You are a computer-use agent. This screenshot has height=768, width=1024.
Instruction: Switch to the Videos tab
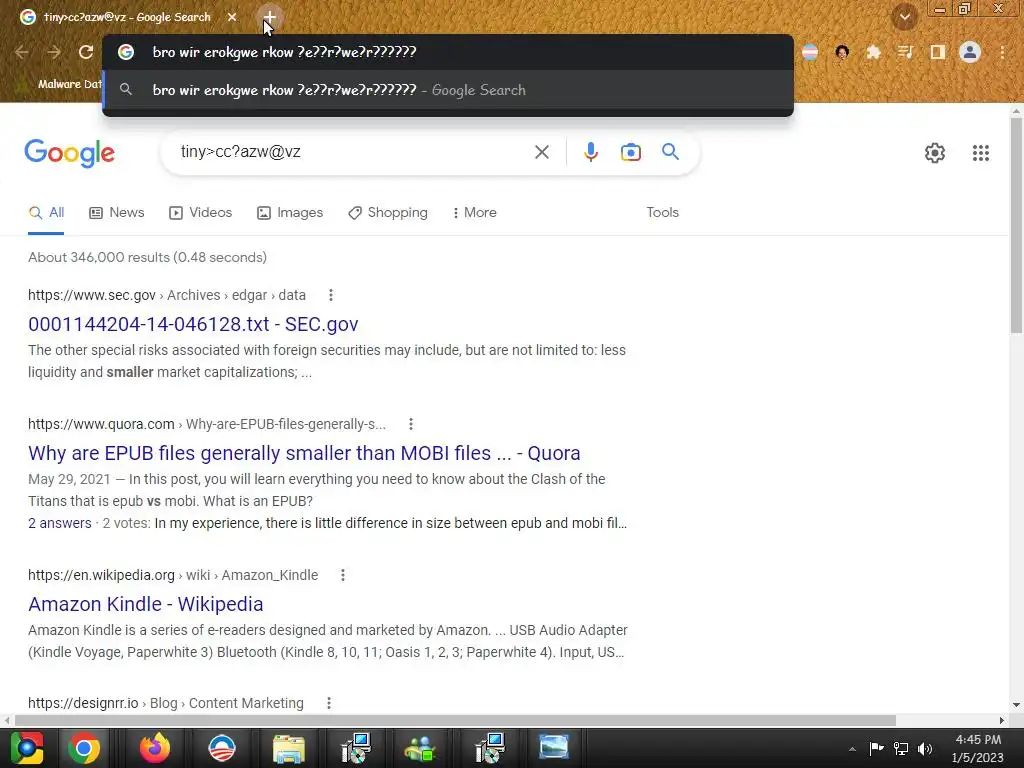coord(200,212)
